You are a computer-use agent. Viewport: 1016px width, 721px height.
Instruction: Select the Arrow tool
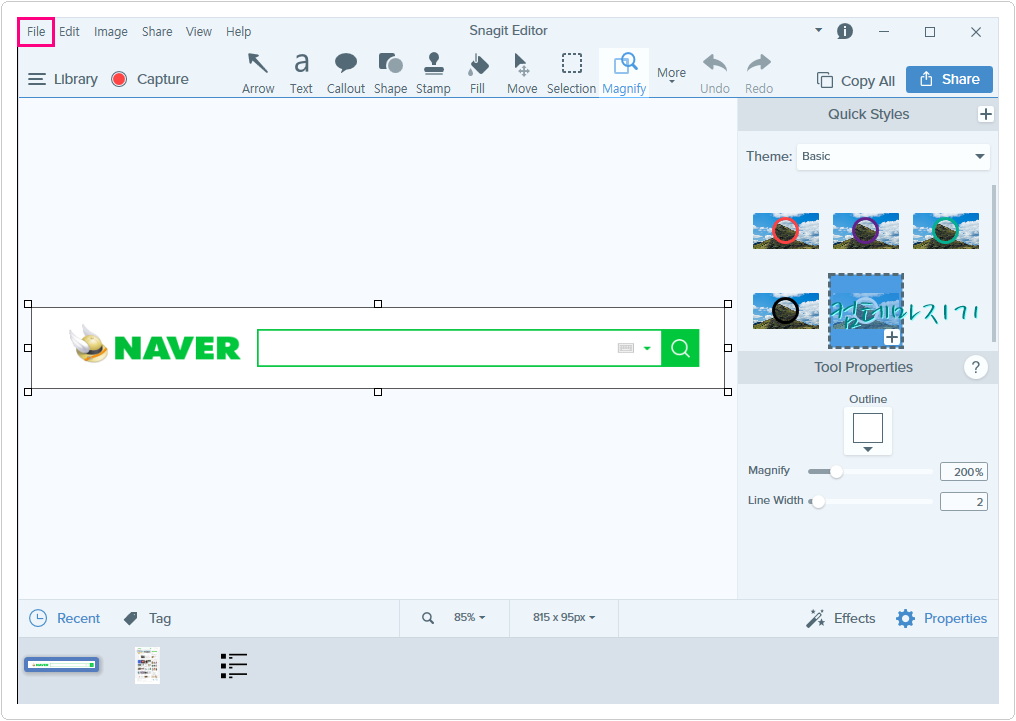(x=258, y=73)
